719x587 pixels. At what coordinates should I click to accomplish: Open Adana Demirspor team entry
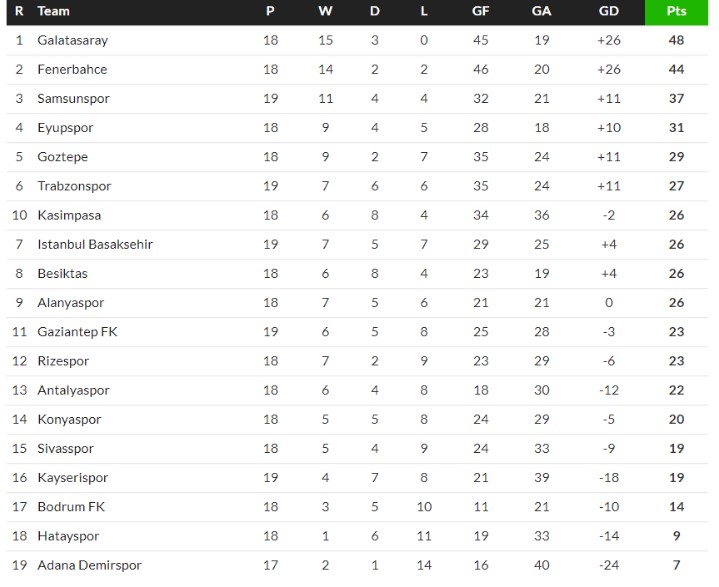89,565
